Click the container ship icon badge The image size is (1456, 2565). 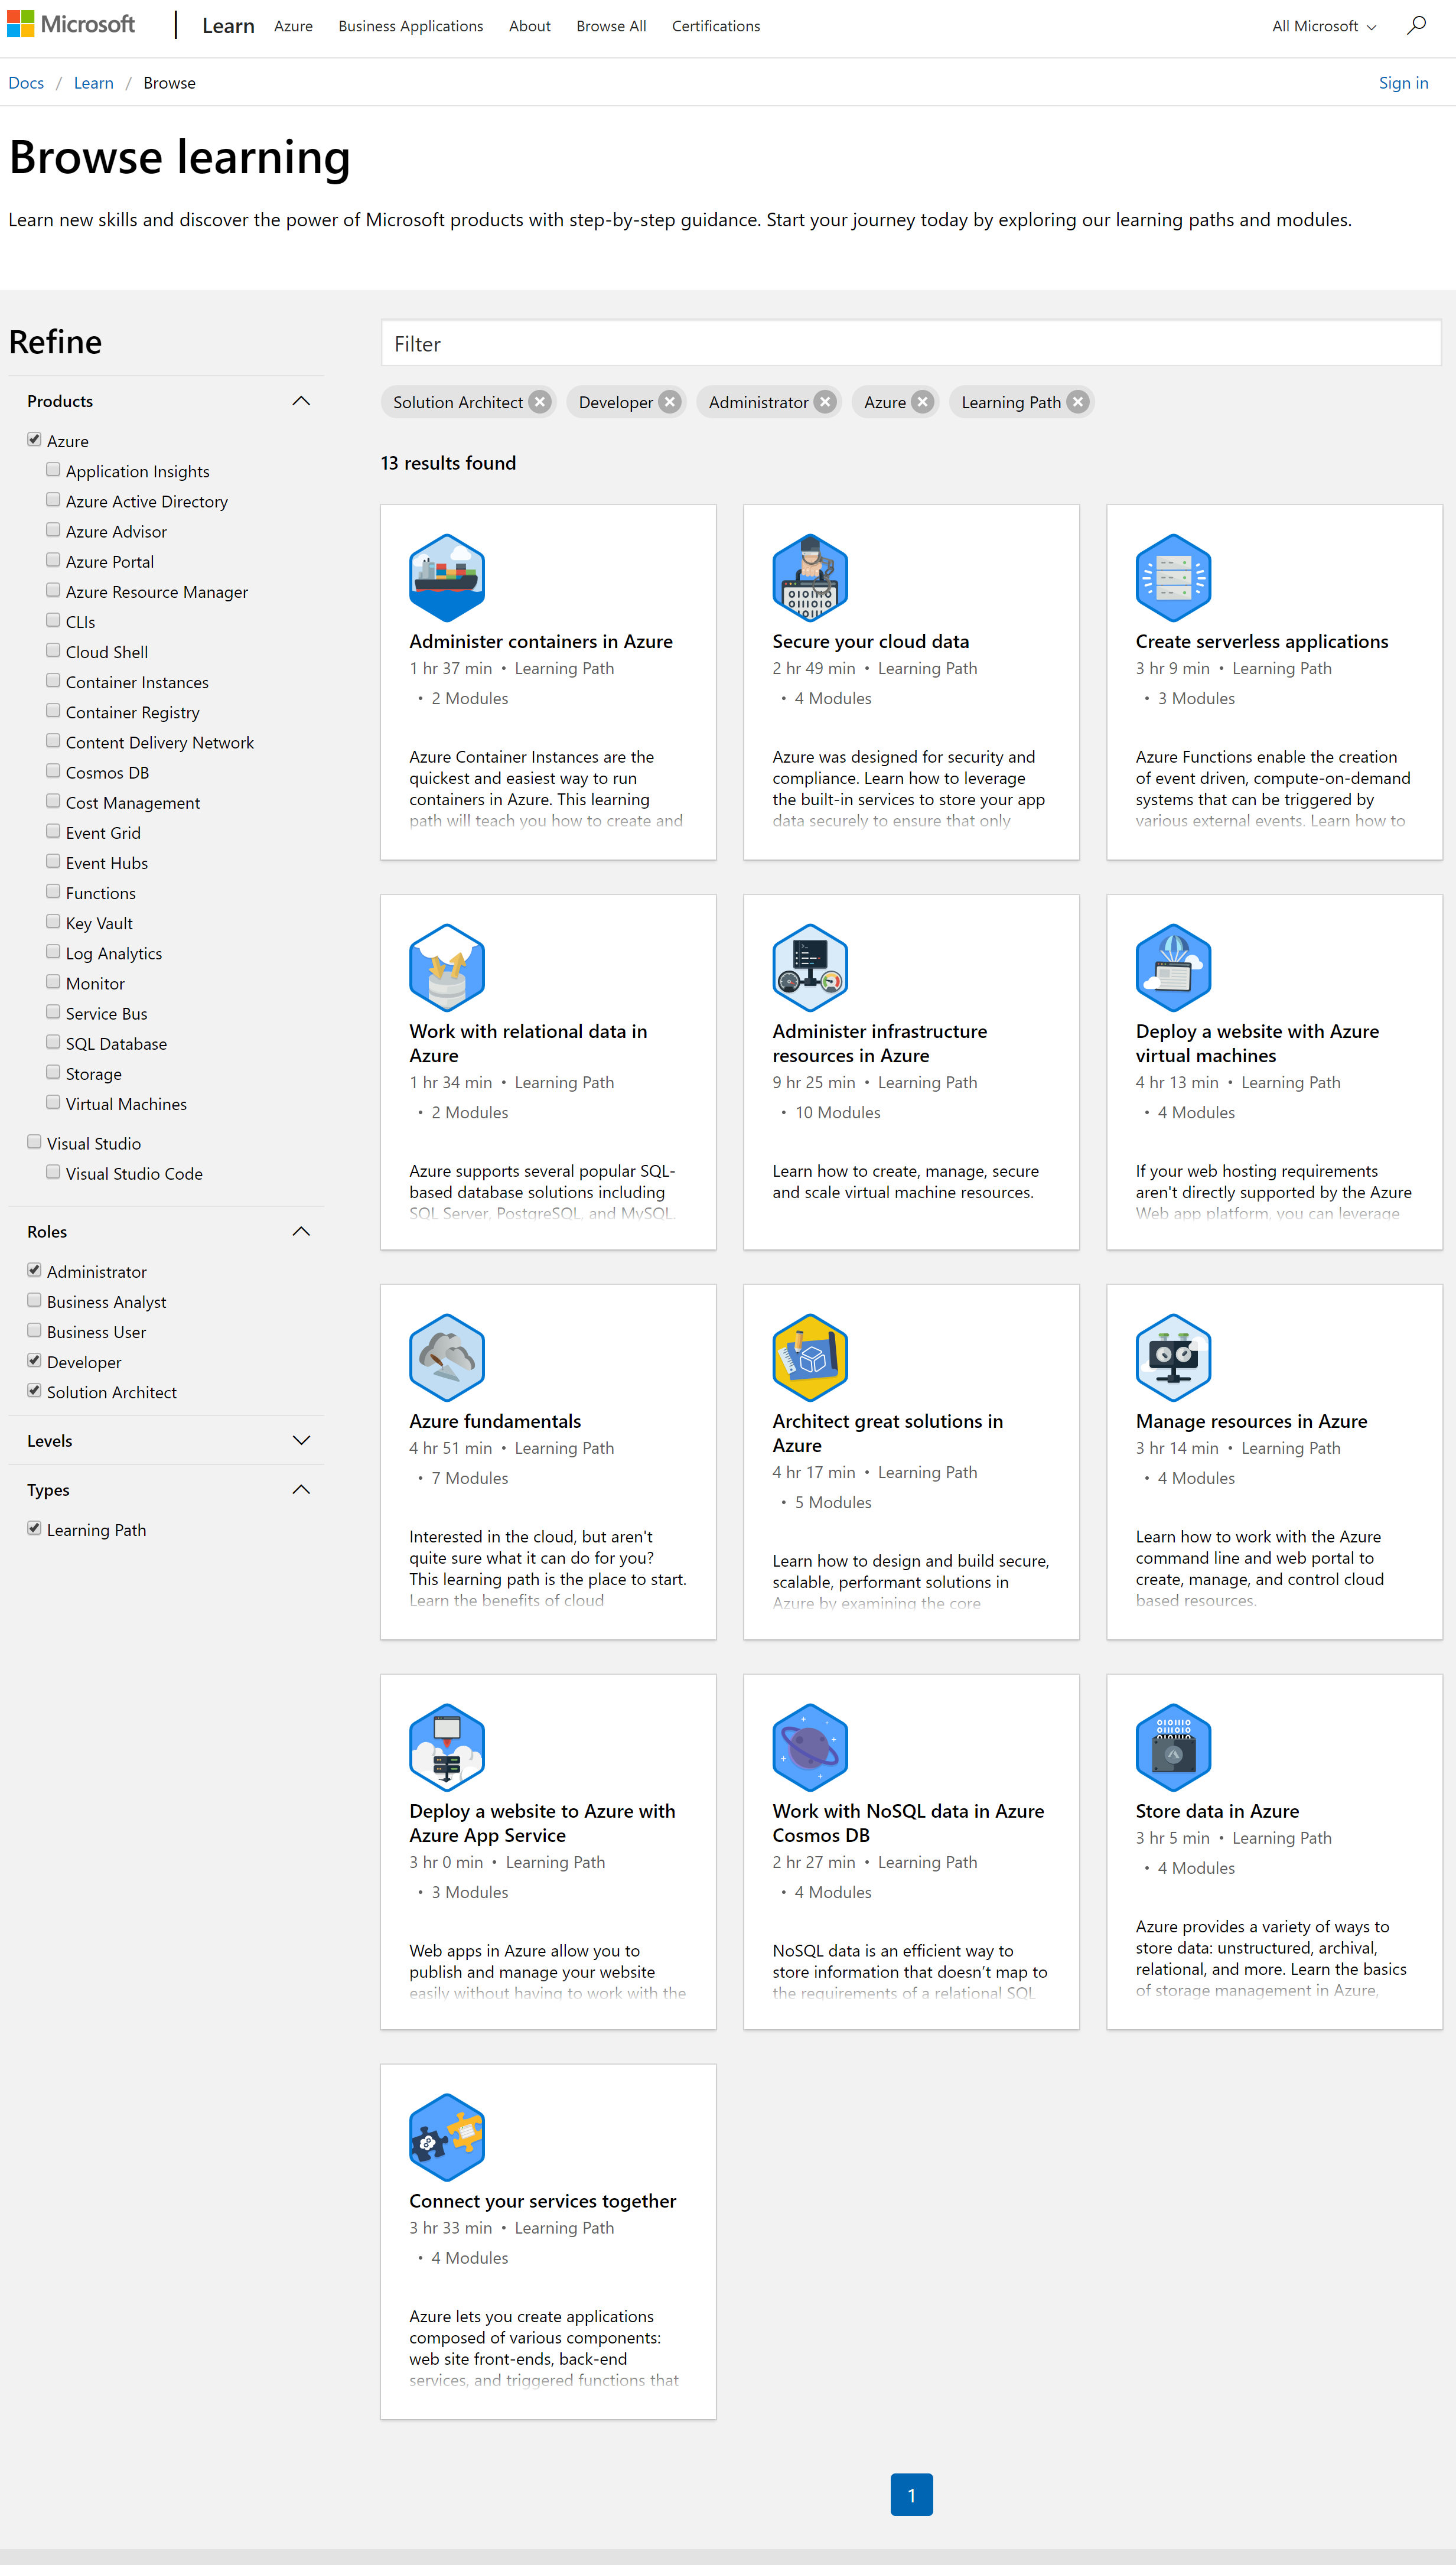click(x=447, y=578)
